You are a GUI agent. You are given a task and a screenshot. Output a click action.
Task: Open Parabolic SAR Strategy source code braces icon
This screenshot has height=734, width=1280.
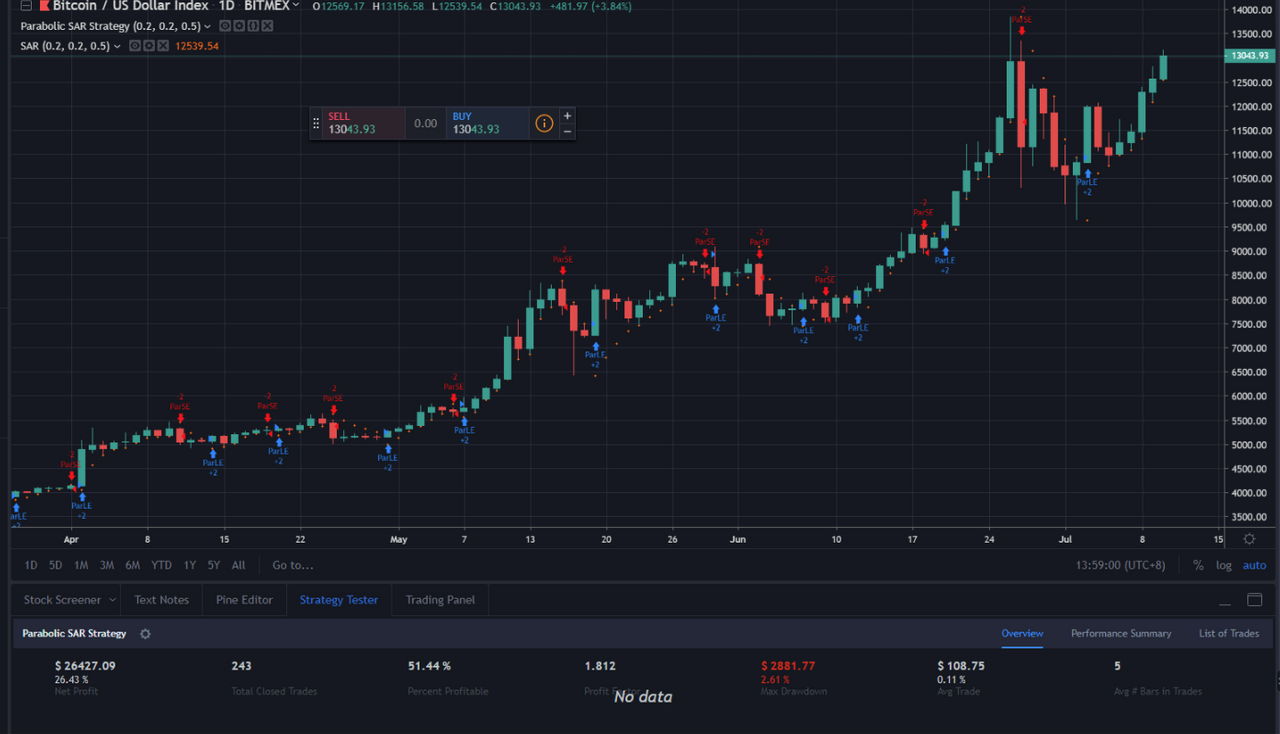coord(253,26)
